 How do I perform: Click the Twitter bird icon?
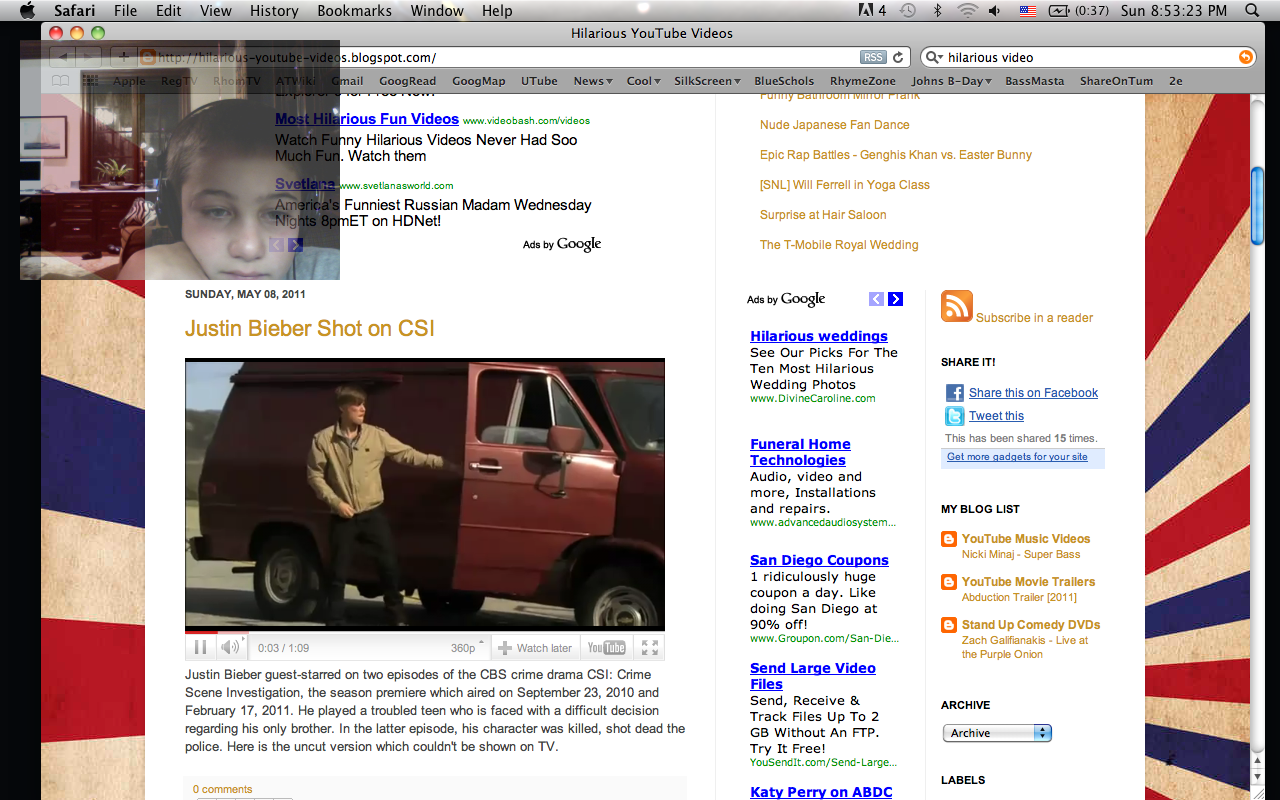954,416
